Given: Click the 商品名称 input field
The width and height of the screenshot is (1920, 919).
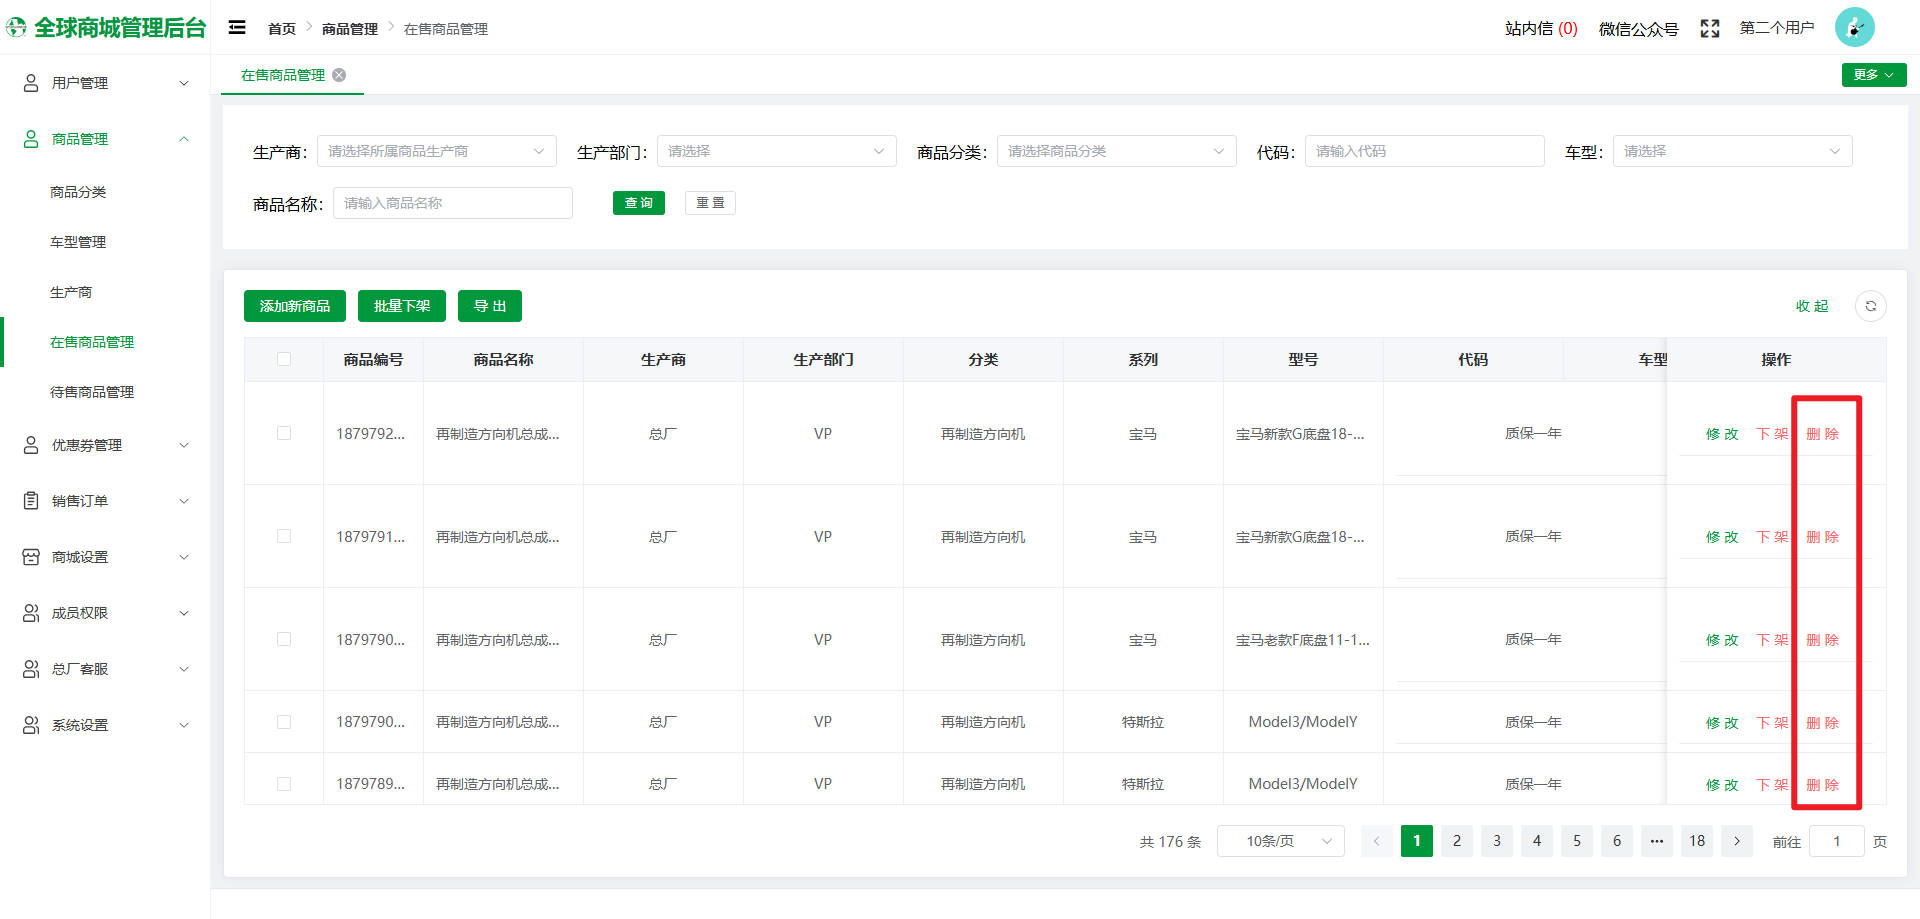Looking at the screenshot, I should [x=452, y=203].
